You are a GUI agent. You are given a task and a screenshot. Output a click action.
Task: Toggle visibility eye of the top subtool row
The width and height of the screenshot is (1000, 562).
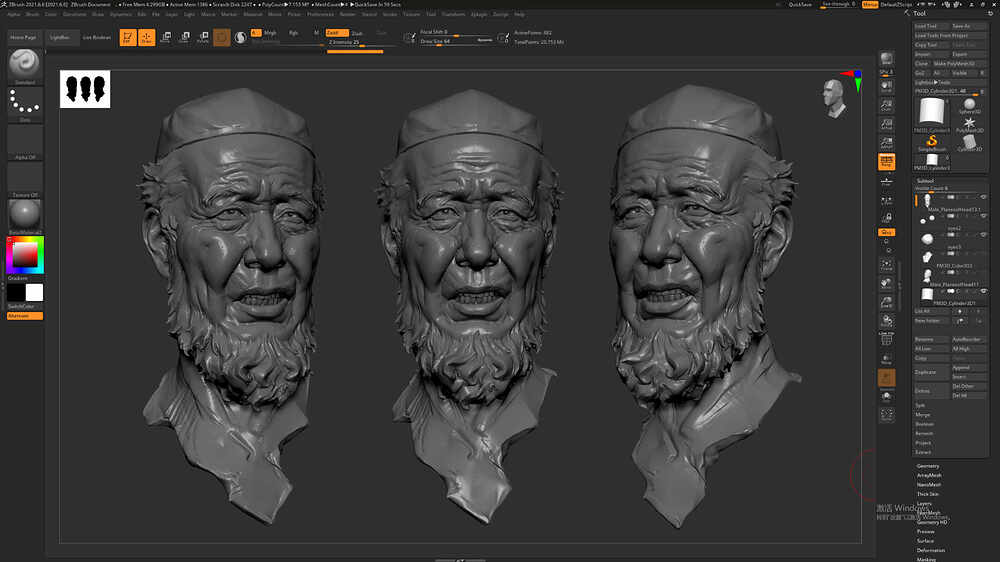click(983, 198)
